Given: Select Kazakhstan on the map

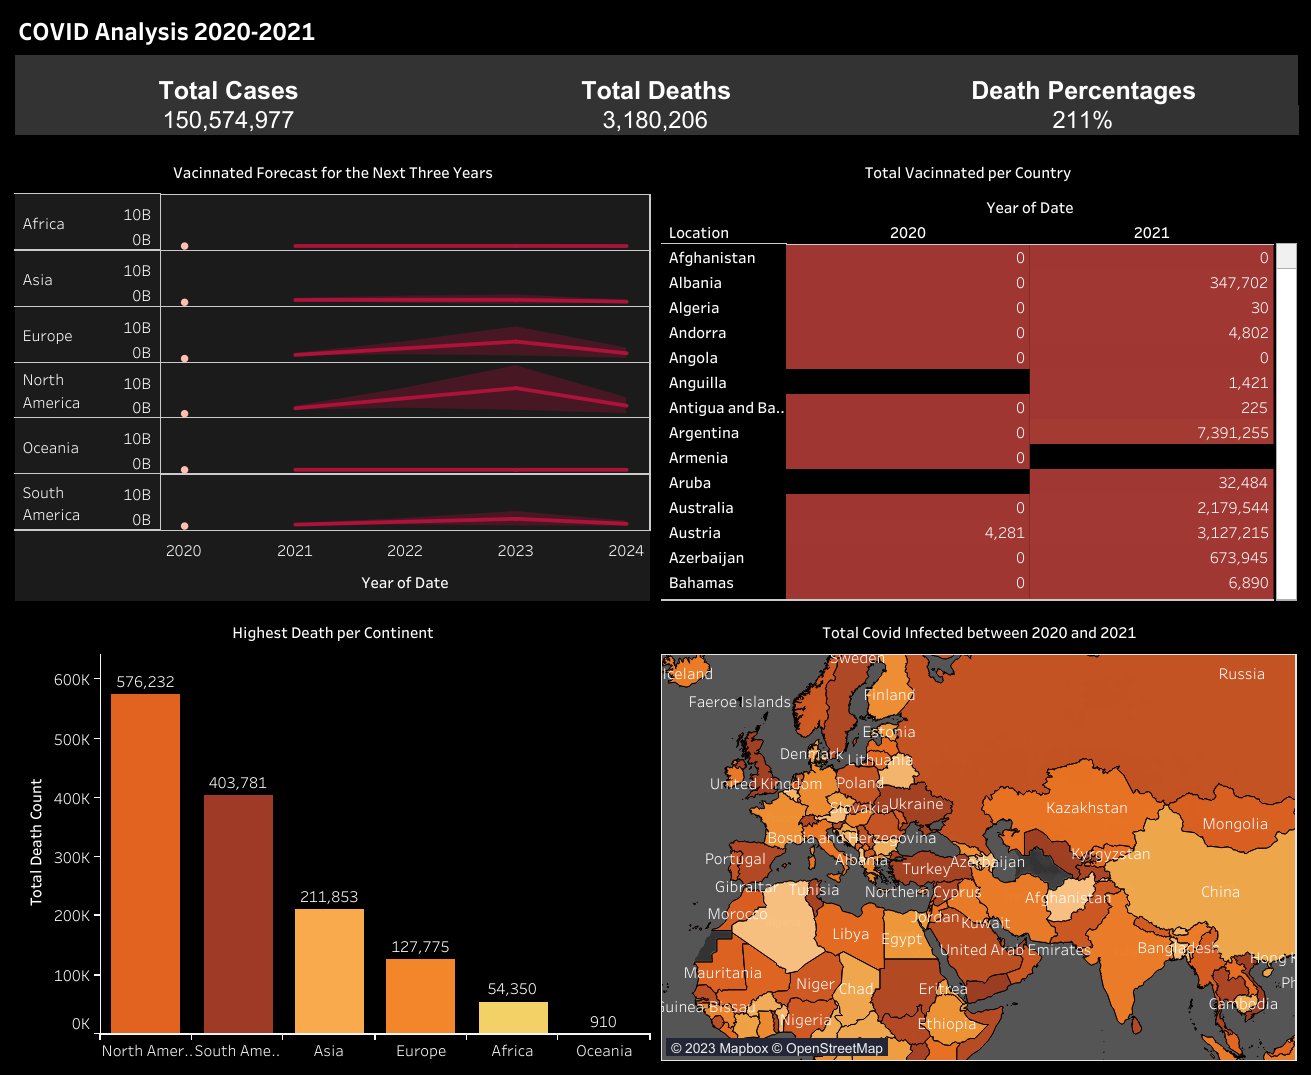Looking at the screenshot, I should (1087, 807).
